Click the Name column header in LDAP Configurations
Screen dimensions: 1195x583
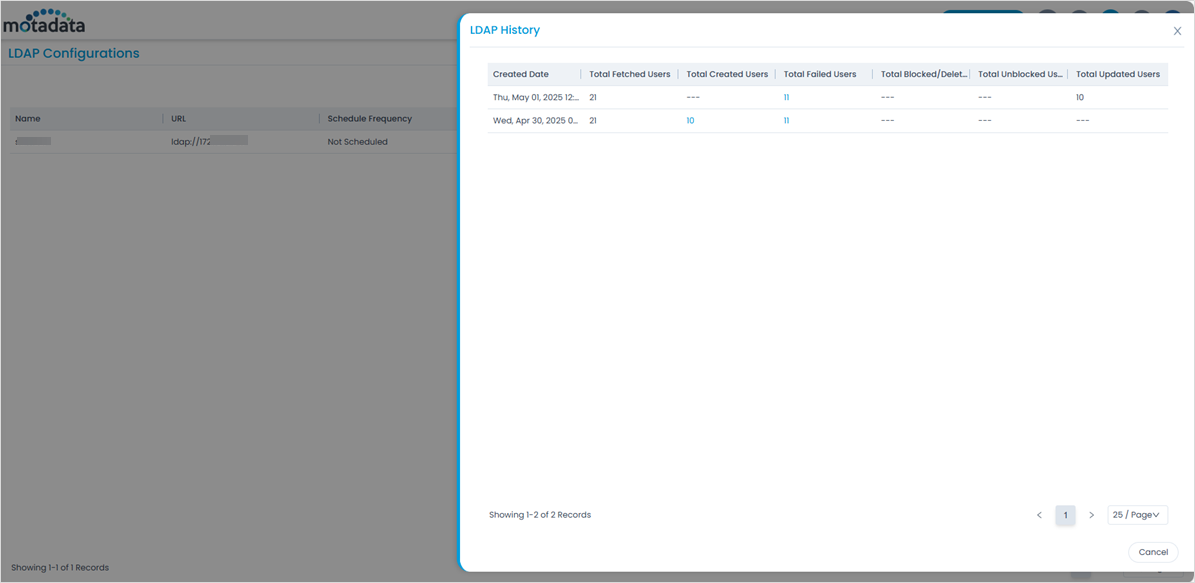[x=27, y=119]
